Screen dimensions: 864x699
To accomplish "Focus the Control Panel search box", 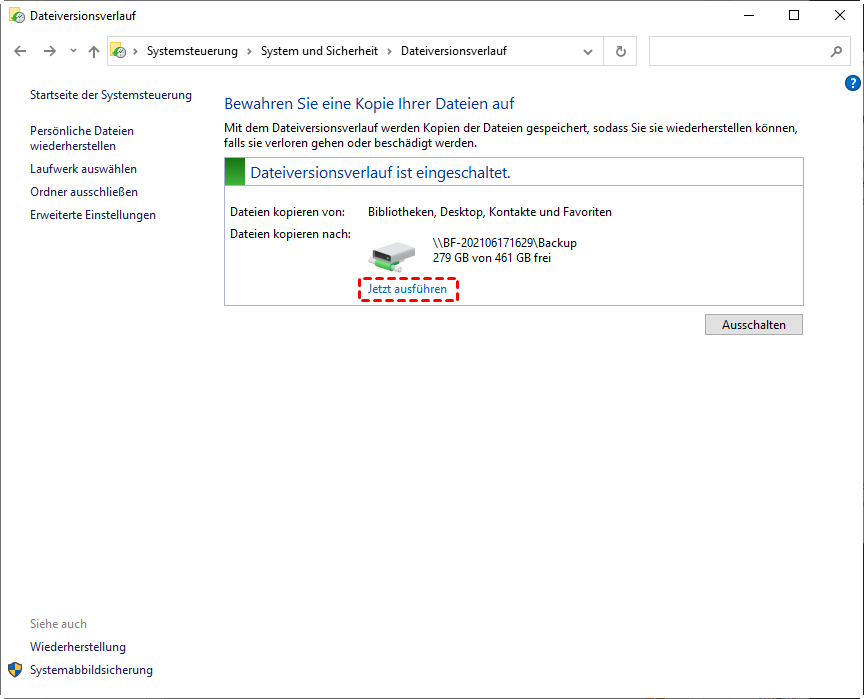I will (749, 51).
